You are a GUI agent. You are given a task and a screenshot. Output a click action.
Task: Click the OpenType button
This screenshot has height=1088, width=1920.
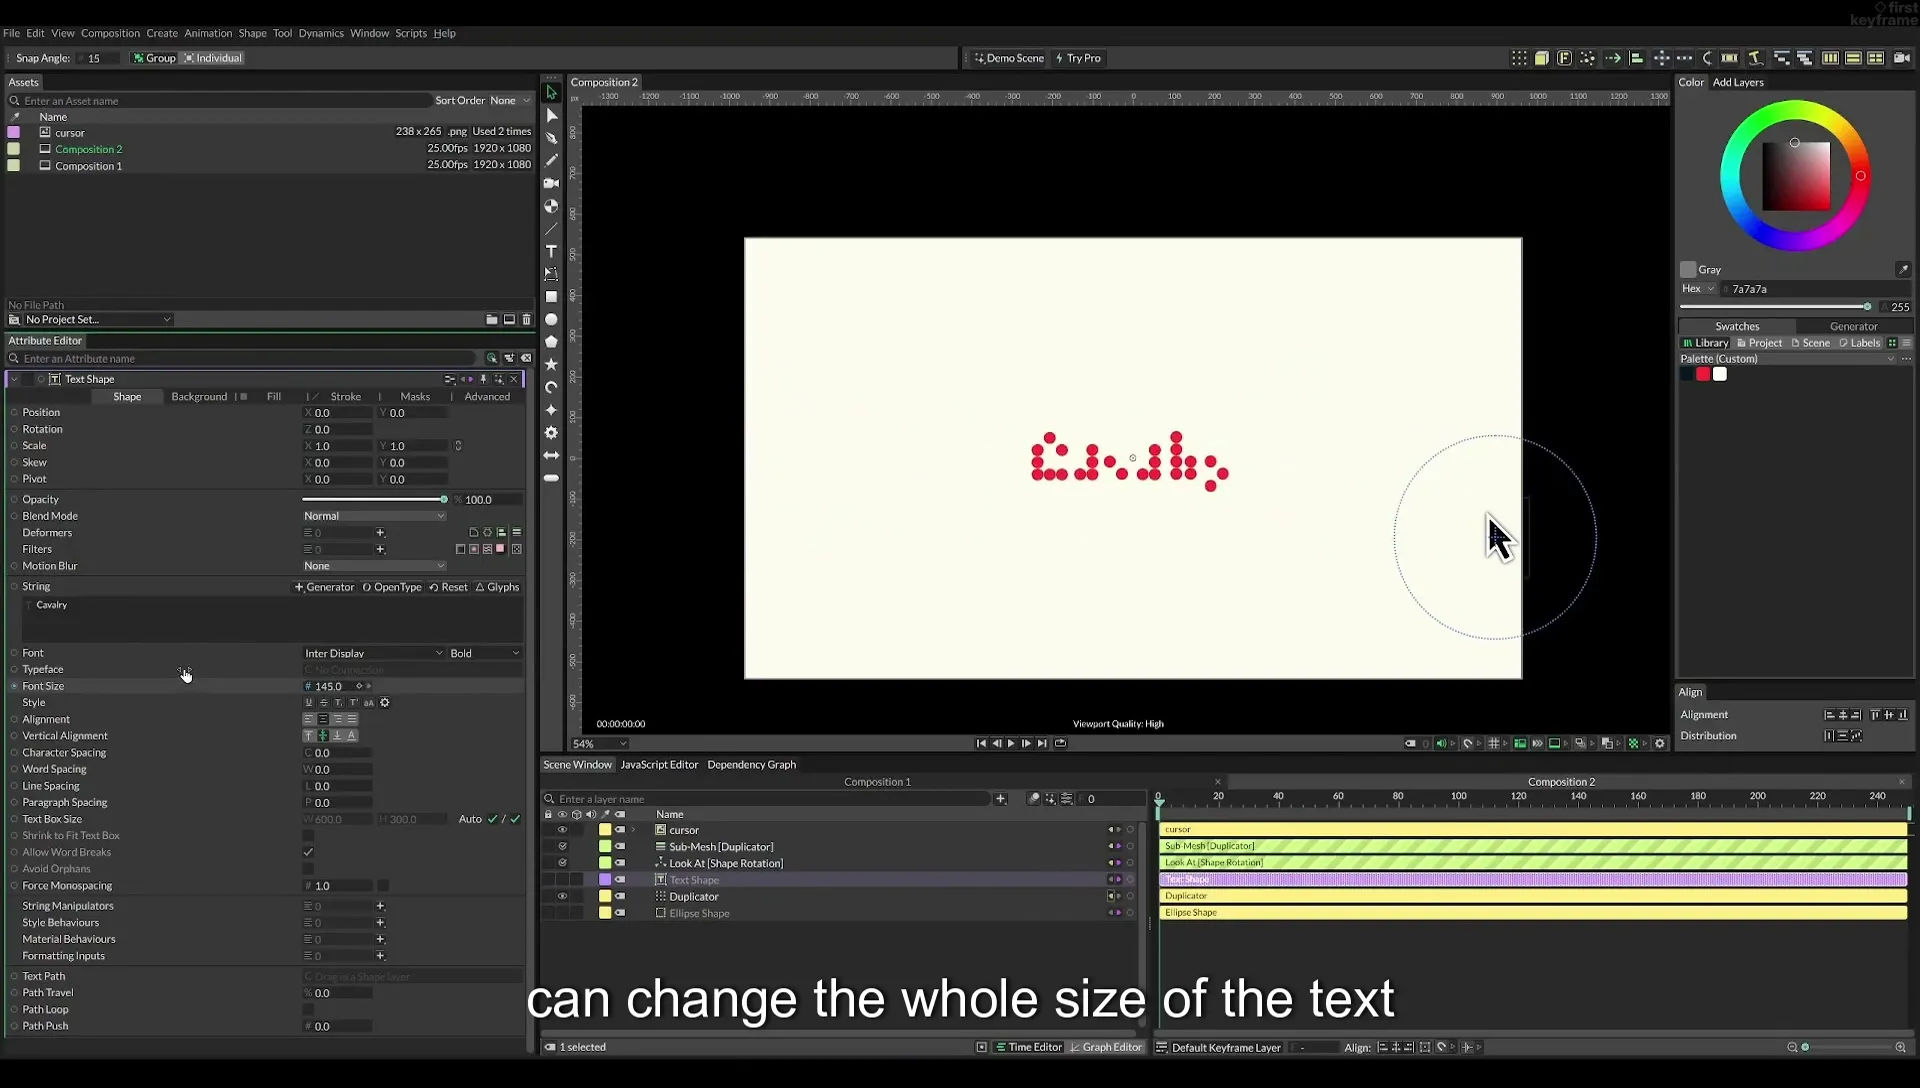coord(392,587)
